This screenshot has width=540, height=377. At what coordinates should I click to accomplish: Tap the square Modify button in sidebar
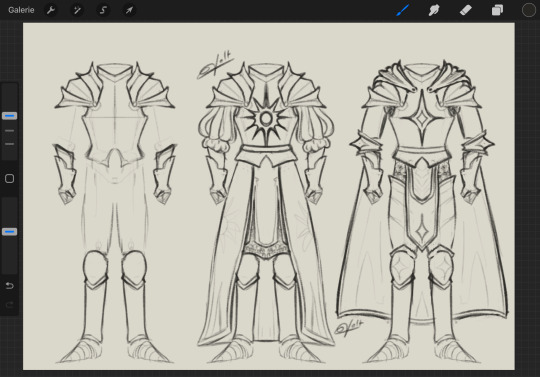[x=10, y=178]
